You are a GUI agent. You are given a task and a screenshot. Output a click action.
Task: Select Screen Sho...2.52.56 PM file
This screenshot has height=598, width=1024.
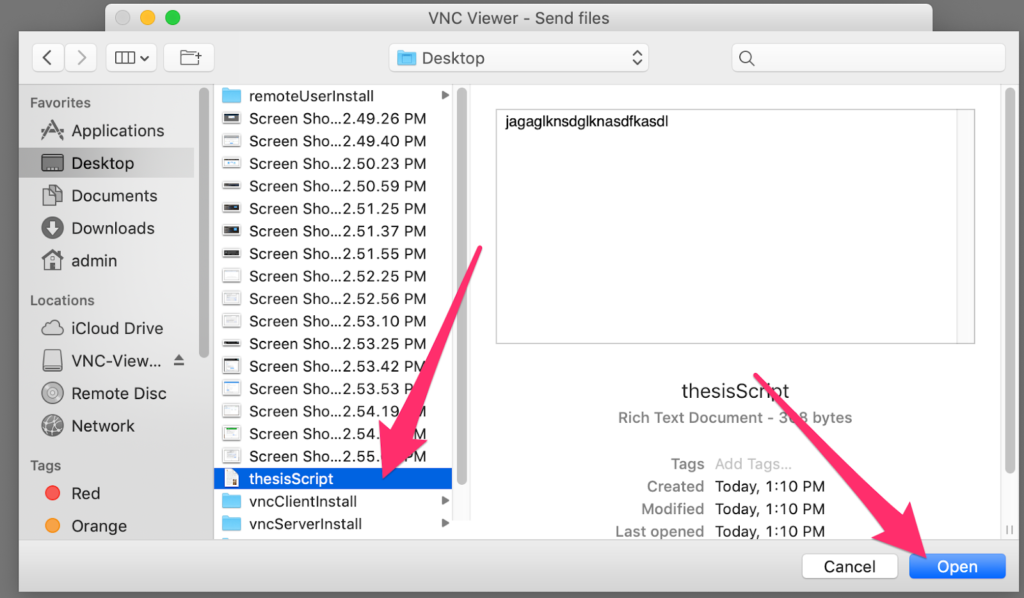(333, 299)
